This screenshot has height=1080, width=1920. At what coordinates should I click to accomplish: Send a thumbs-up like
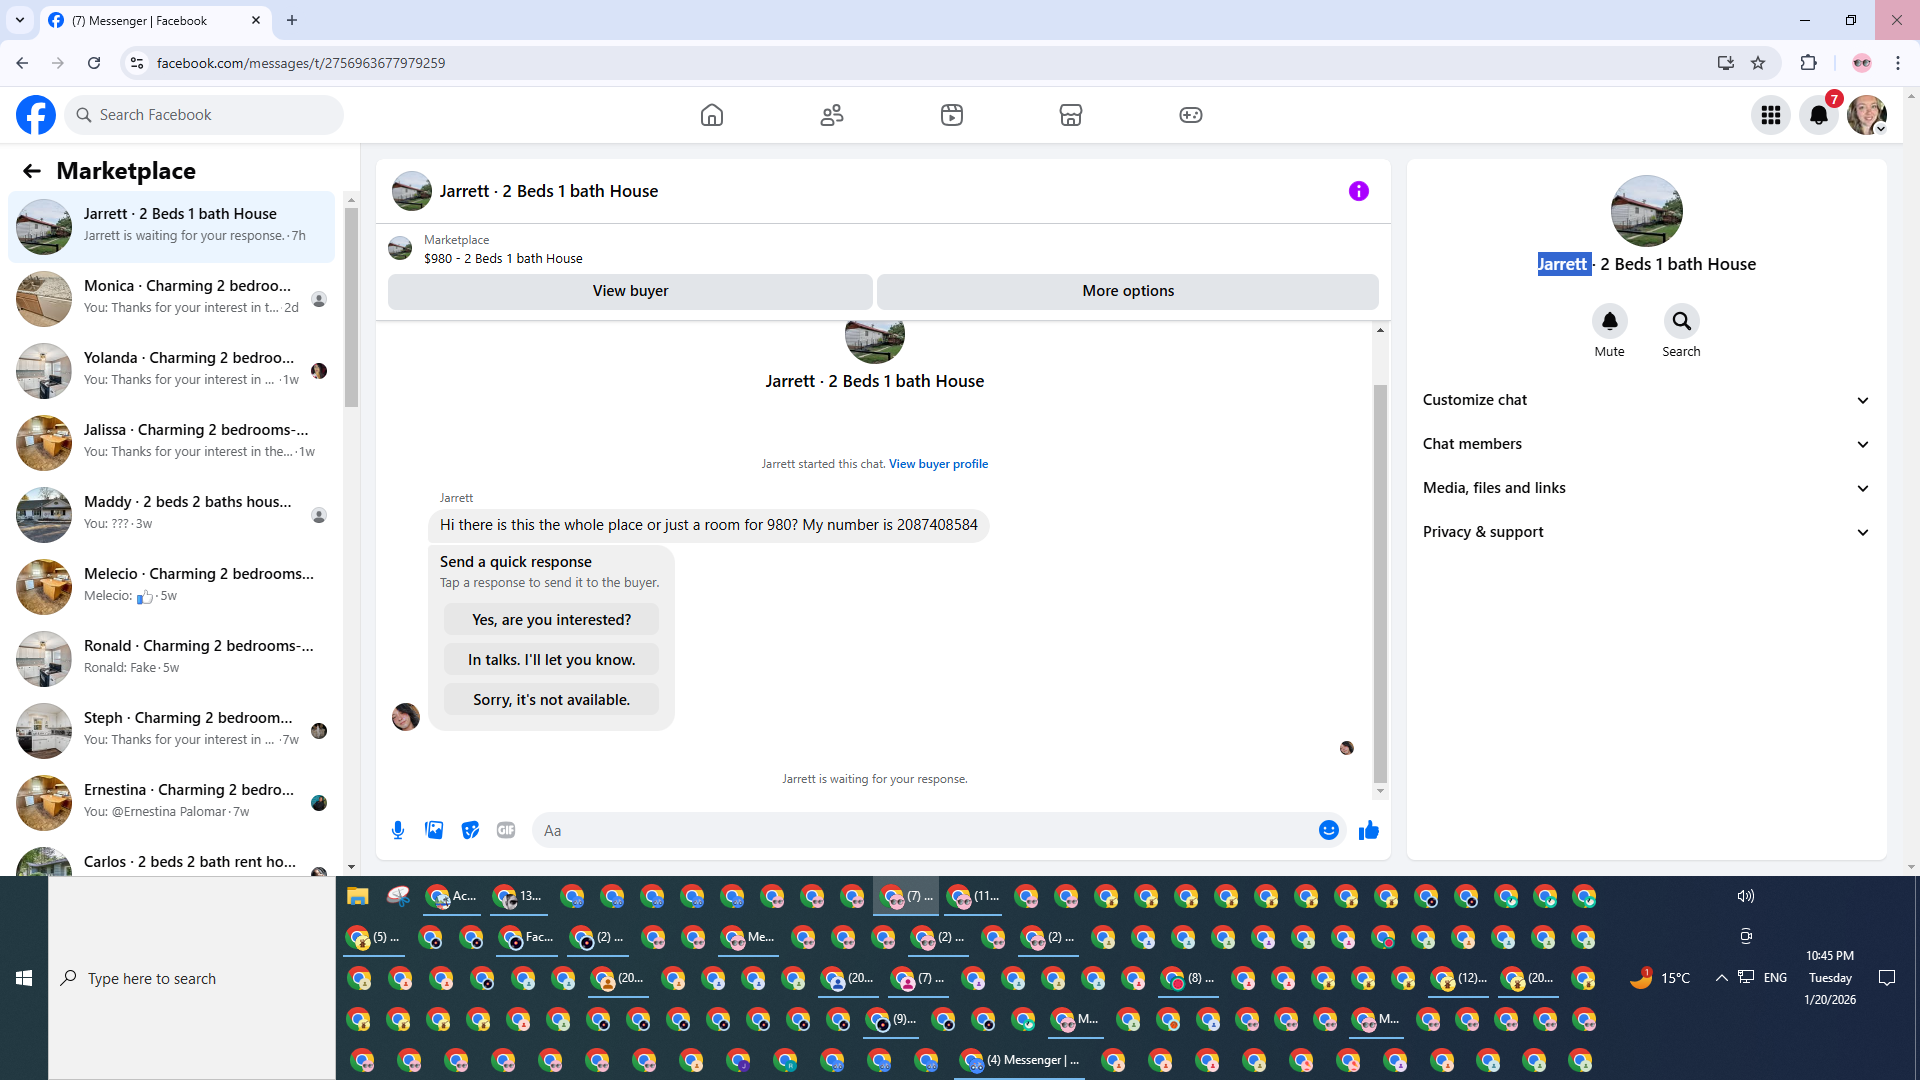tap(1369, 830)
